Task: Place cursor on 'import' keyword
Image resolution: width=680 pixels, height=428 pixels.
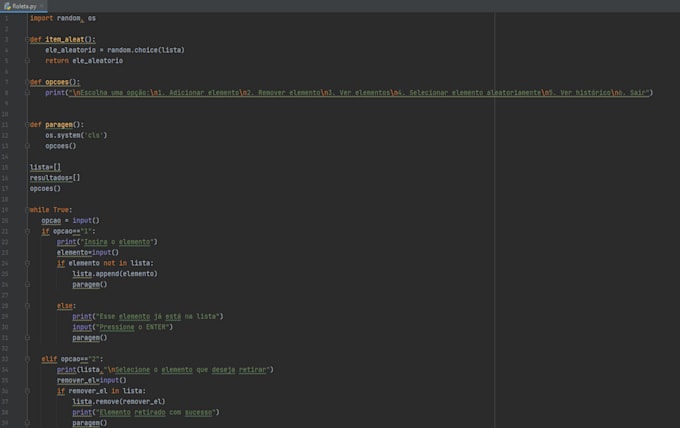Action: (42, 18)
